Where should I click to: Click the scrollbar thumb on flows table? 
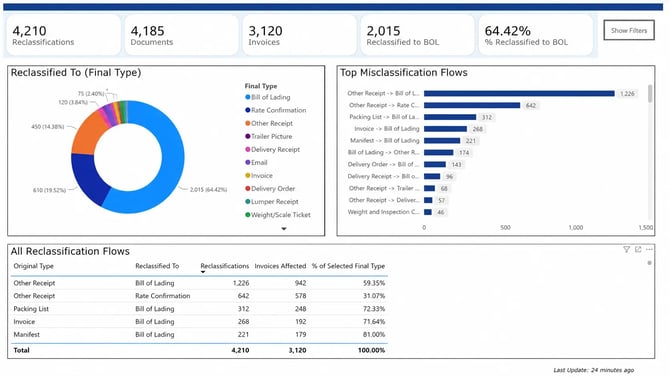(x=649, y=263)
